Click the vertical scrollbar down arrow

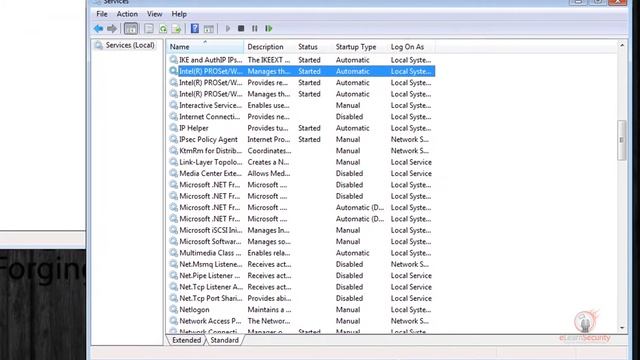pos(622,328)
